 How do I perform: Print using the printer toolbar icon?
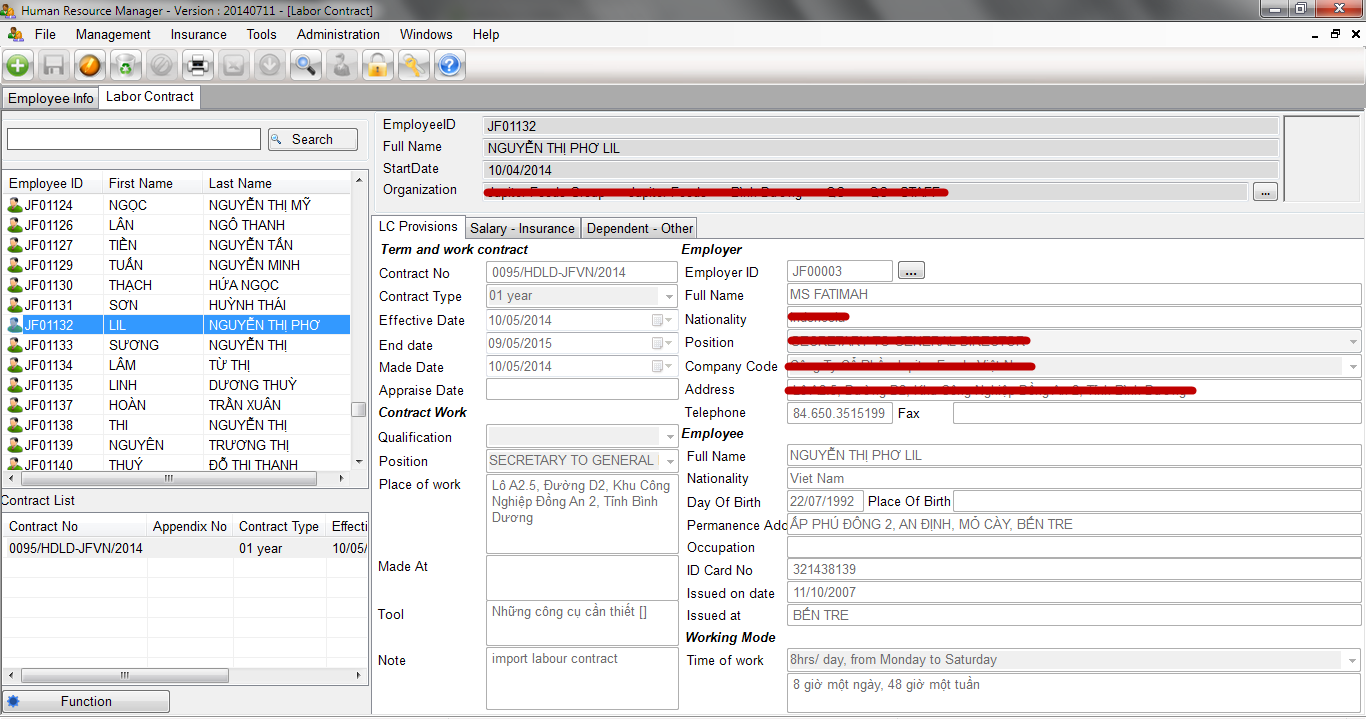(x=197, y=66)
